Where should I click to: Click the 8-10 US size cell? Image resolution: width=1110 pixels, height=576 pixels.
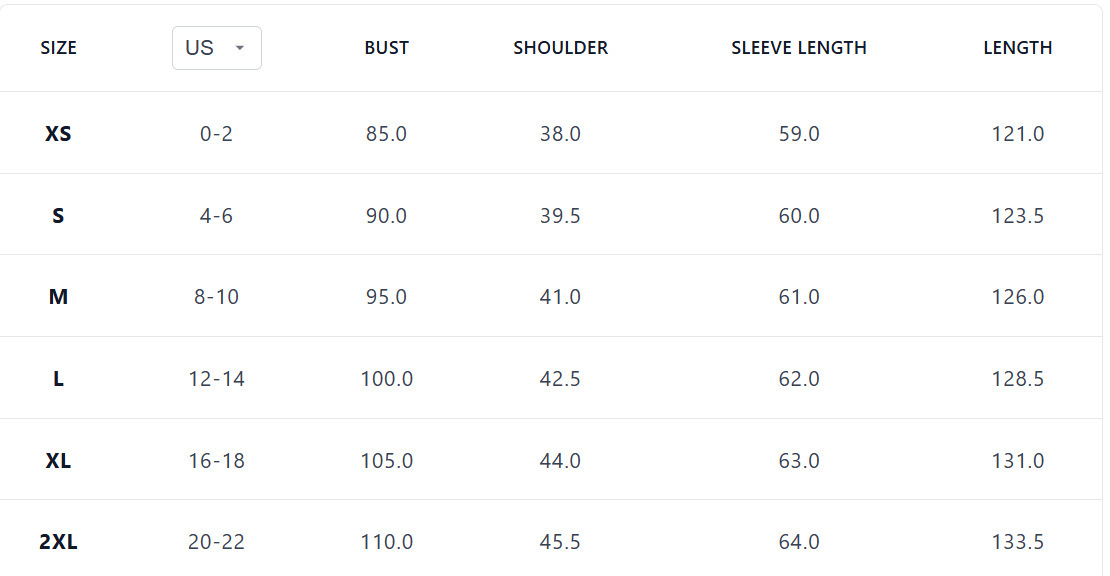pyautogui.click(x=216, y=297)
